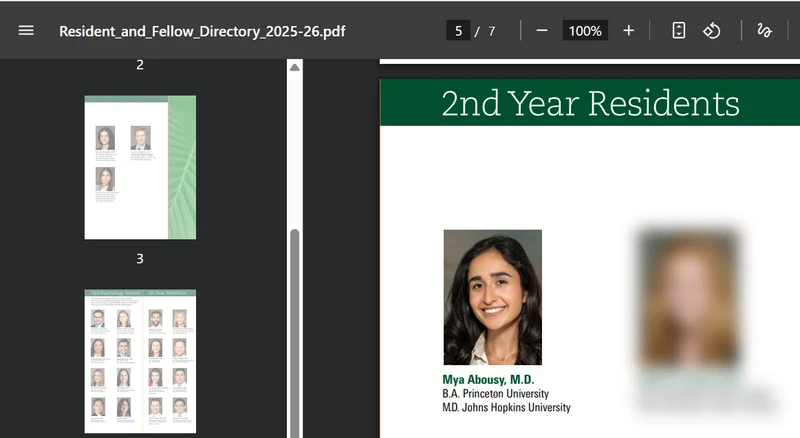Click the B.A. Princeton University line
This screenshot has width=800, height=438.
coord(495,394)
